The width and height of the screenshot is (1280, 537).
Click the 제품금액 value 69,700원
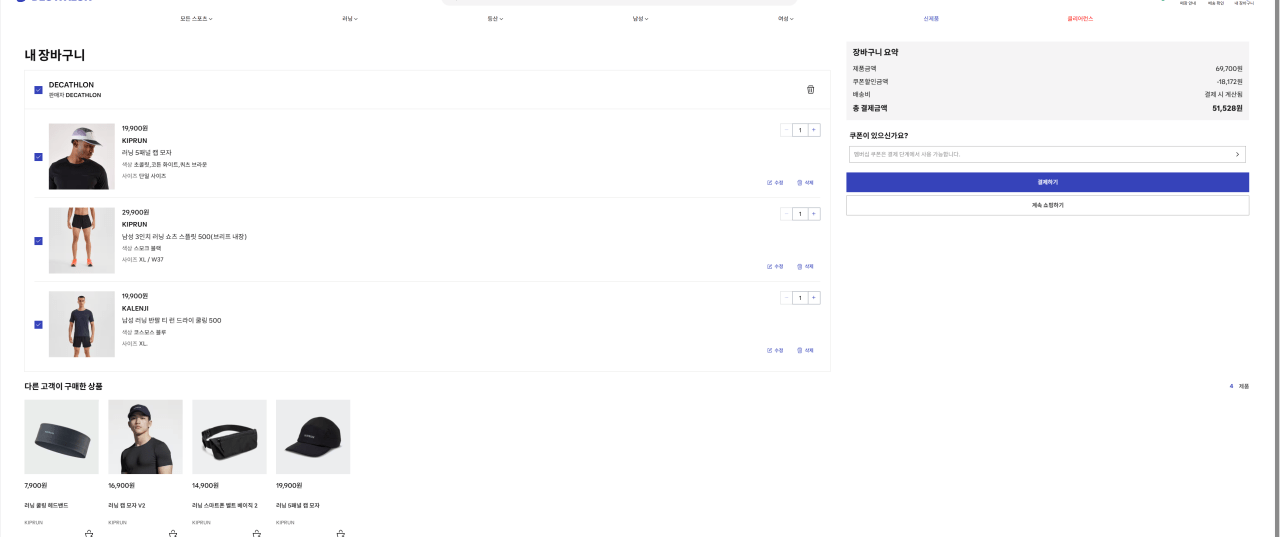click(x=1229, y=68)
